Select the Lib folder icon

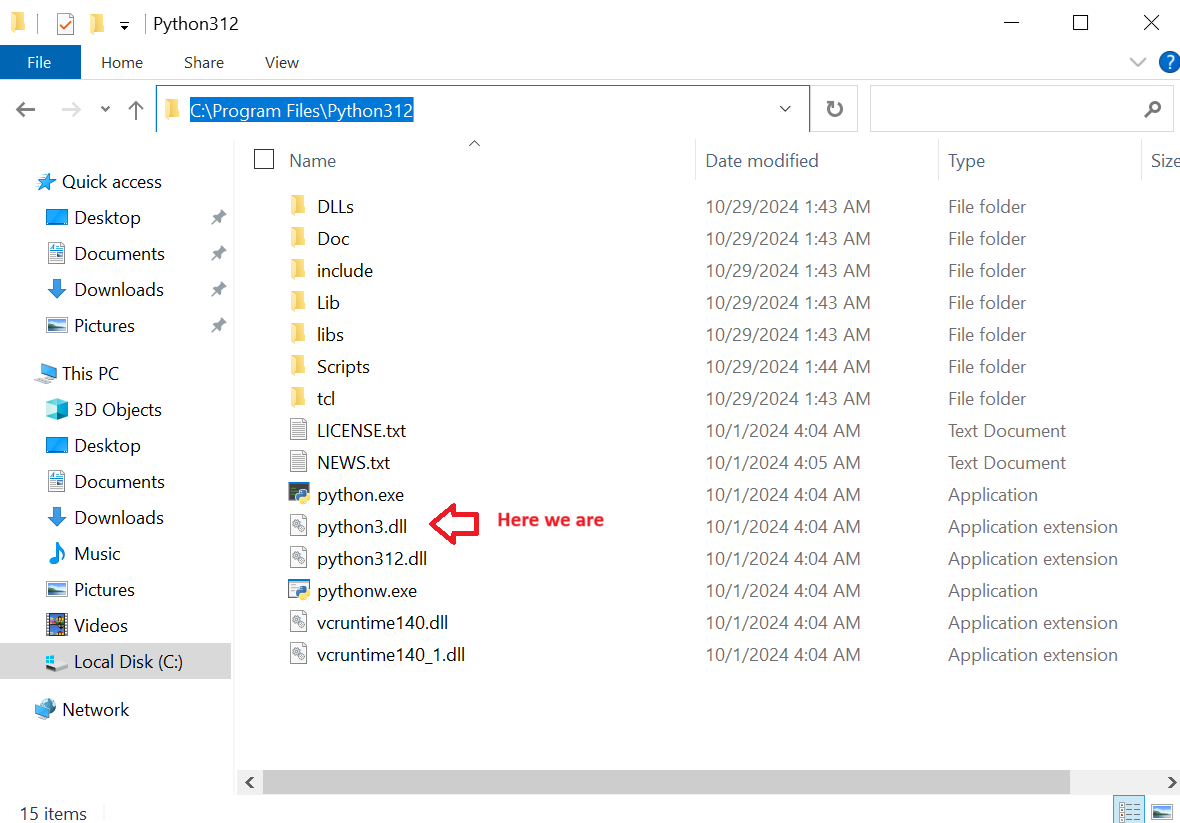(x=298, y=302)
